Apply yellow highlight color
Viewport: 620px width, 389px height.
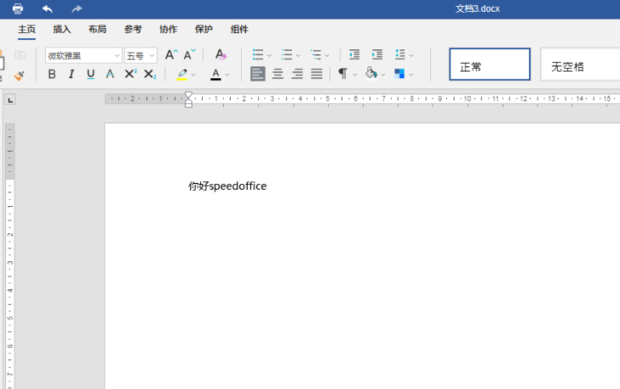pyautogui.click(x=182, y=74)
